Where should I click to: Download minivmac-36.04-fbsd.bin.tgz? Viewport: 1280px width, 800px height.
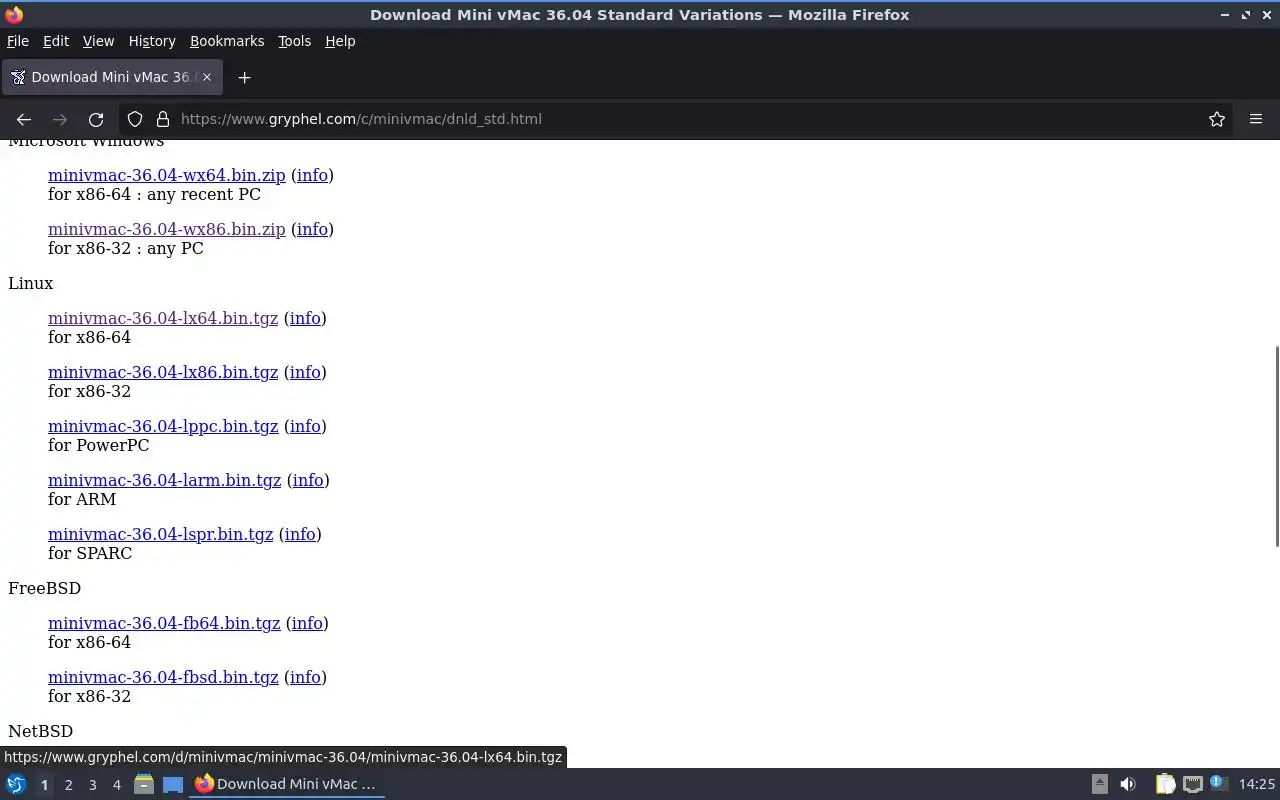click(163, 677)
